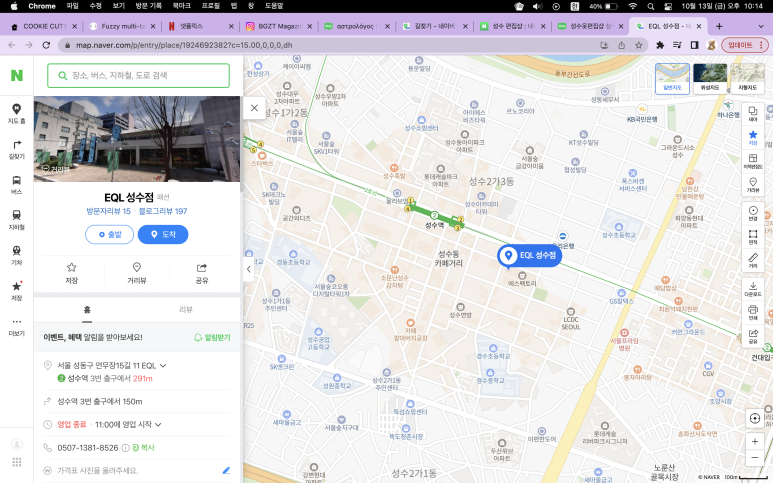
Task: Toggle the 테마 layer tool on map
Action: [753, 114]
